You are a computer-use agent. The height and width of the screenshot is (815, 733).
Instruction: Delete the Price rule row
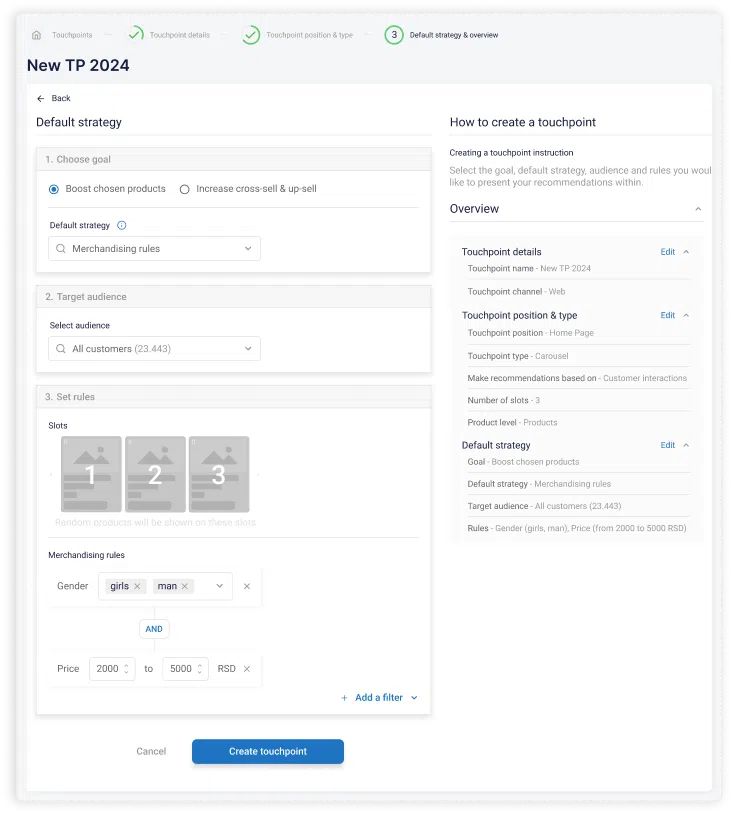tap(247, 669)
